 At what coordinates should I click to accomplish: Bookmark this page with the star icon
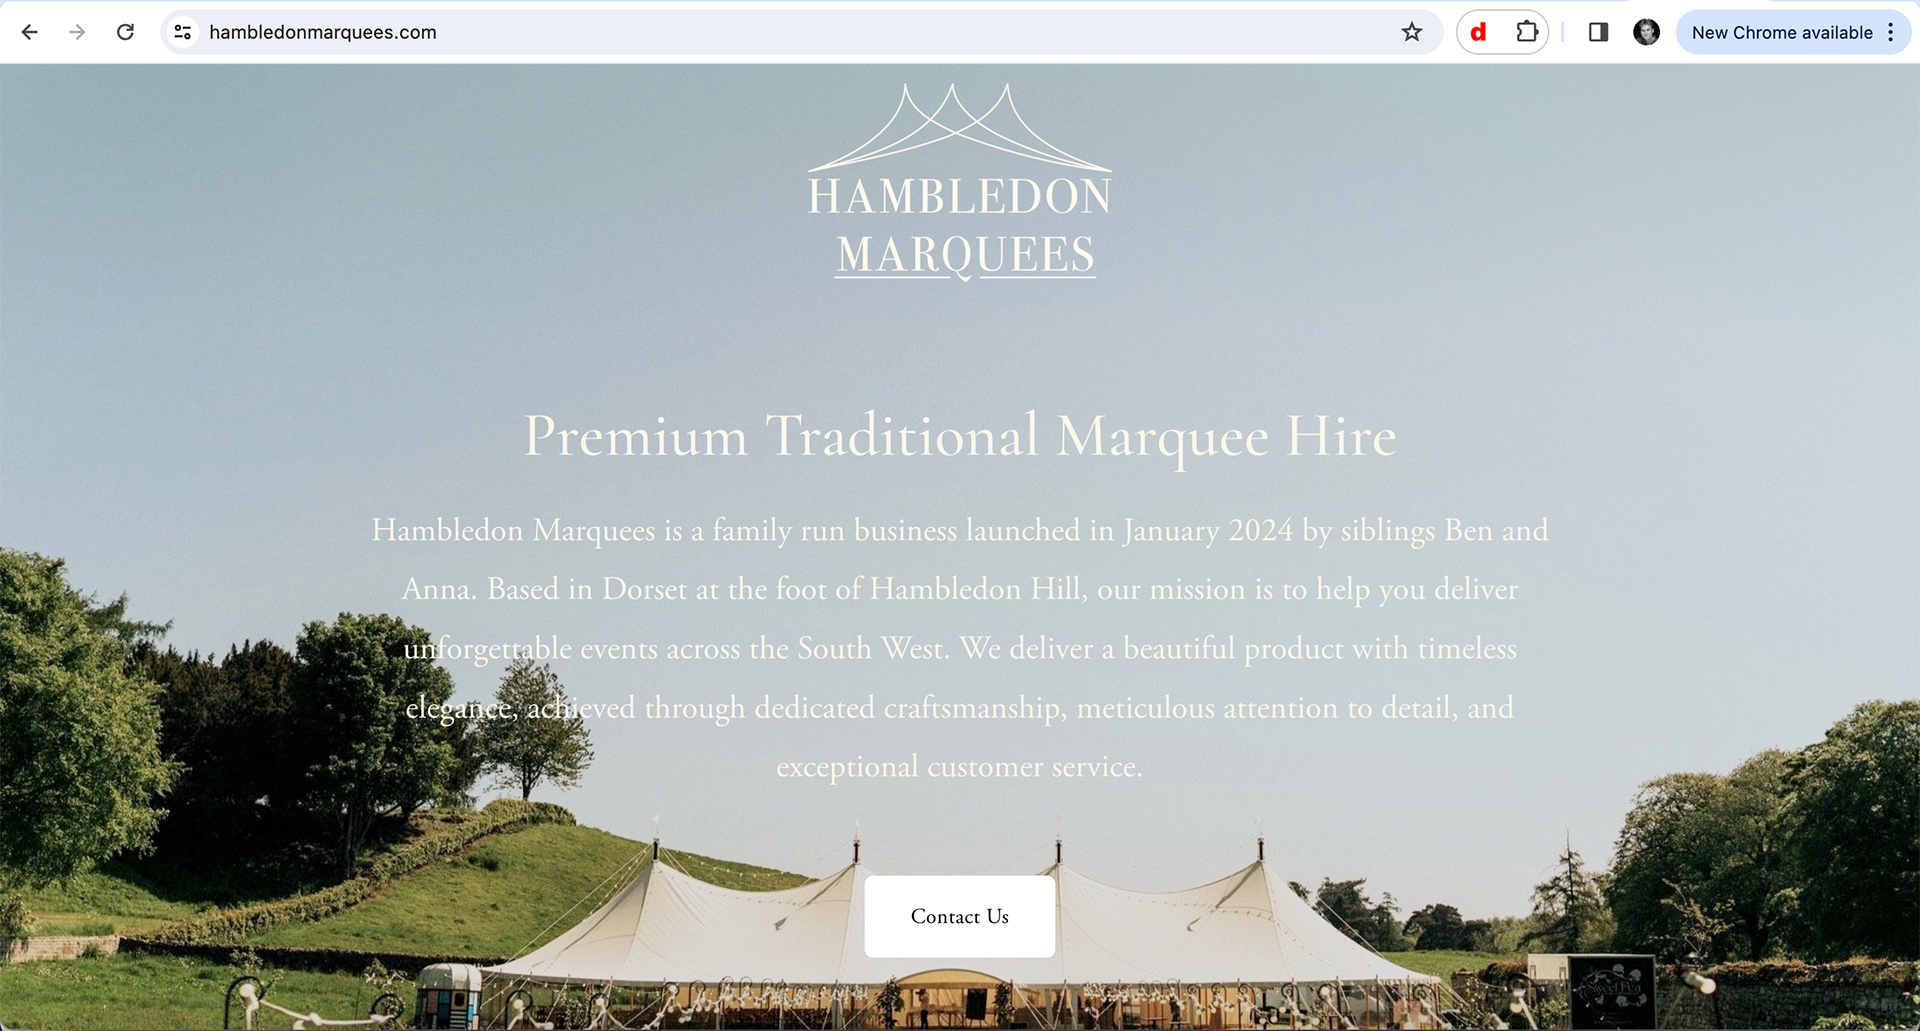click(1411, 32)
